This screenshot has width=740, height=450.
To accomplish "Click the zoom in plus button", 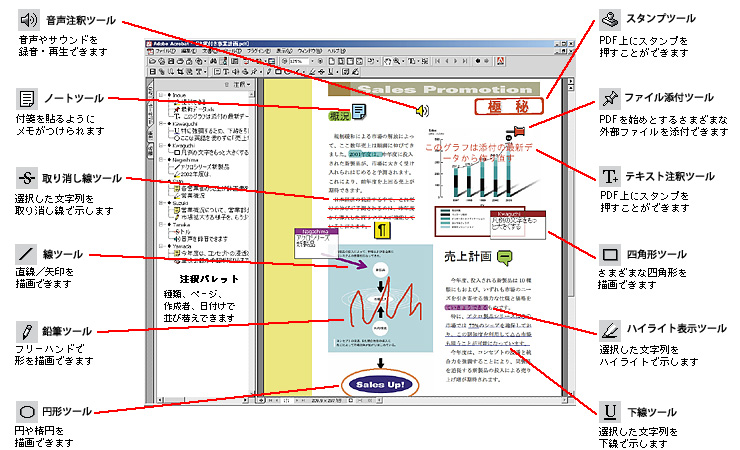I will pos(320,61).
